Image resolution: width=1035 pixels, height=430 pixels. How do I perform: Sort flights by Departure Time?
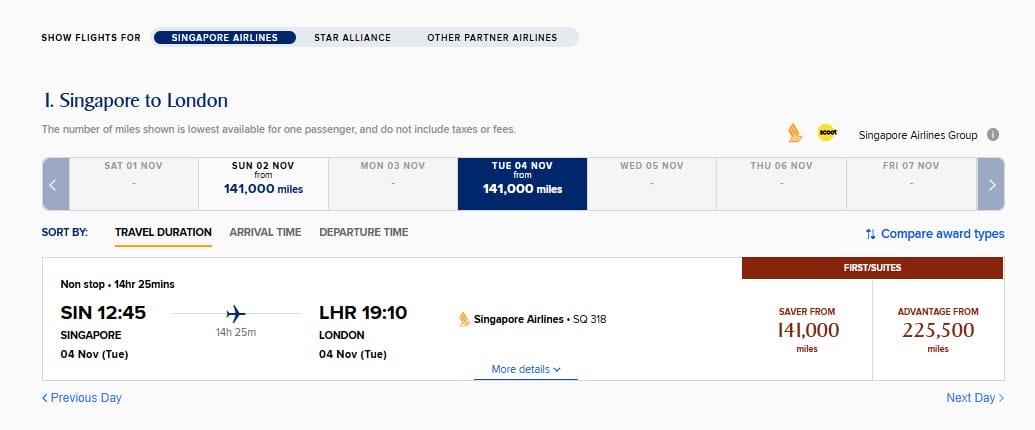363,232
